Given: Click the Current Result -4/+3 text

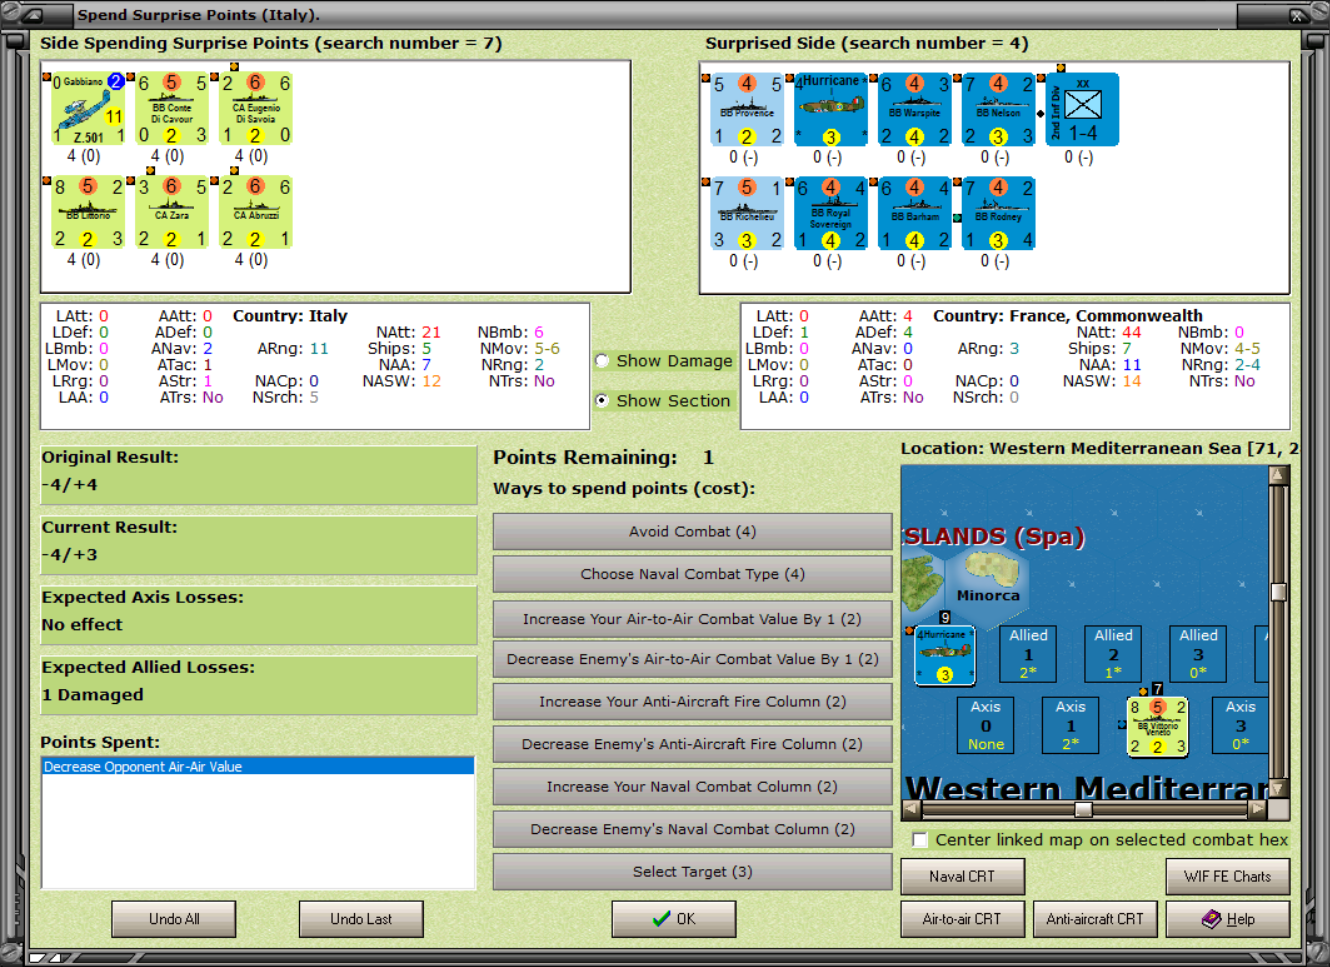Looking at the screenshot, I should click(70, 555).
